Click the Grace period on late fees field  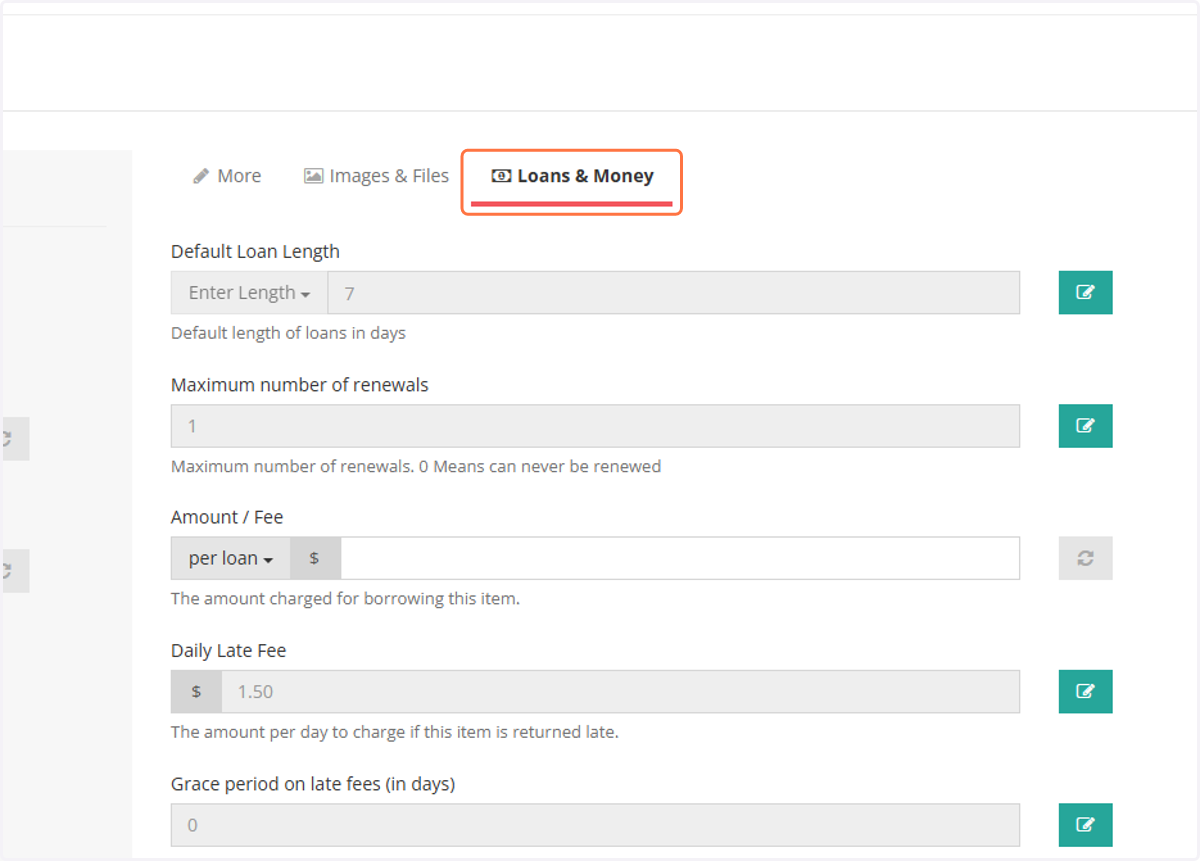[x=595, y=825]
